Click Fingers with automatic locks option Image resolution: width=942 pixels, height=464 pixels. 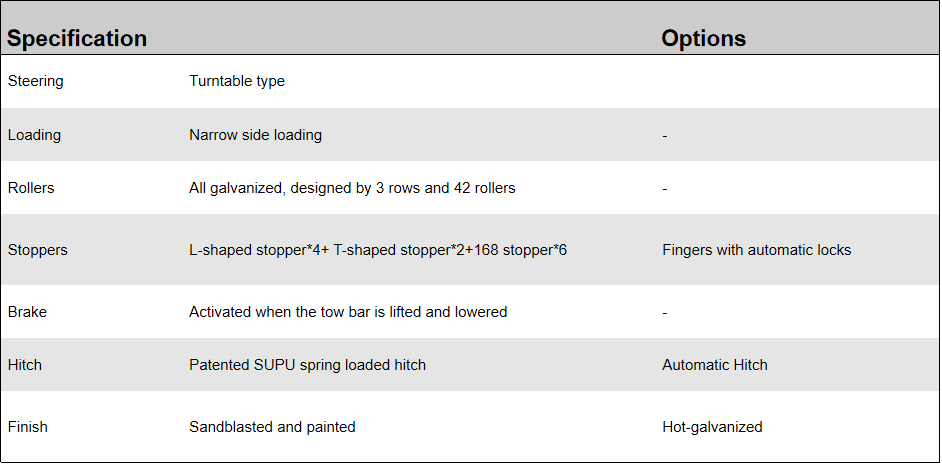(756, 250)
